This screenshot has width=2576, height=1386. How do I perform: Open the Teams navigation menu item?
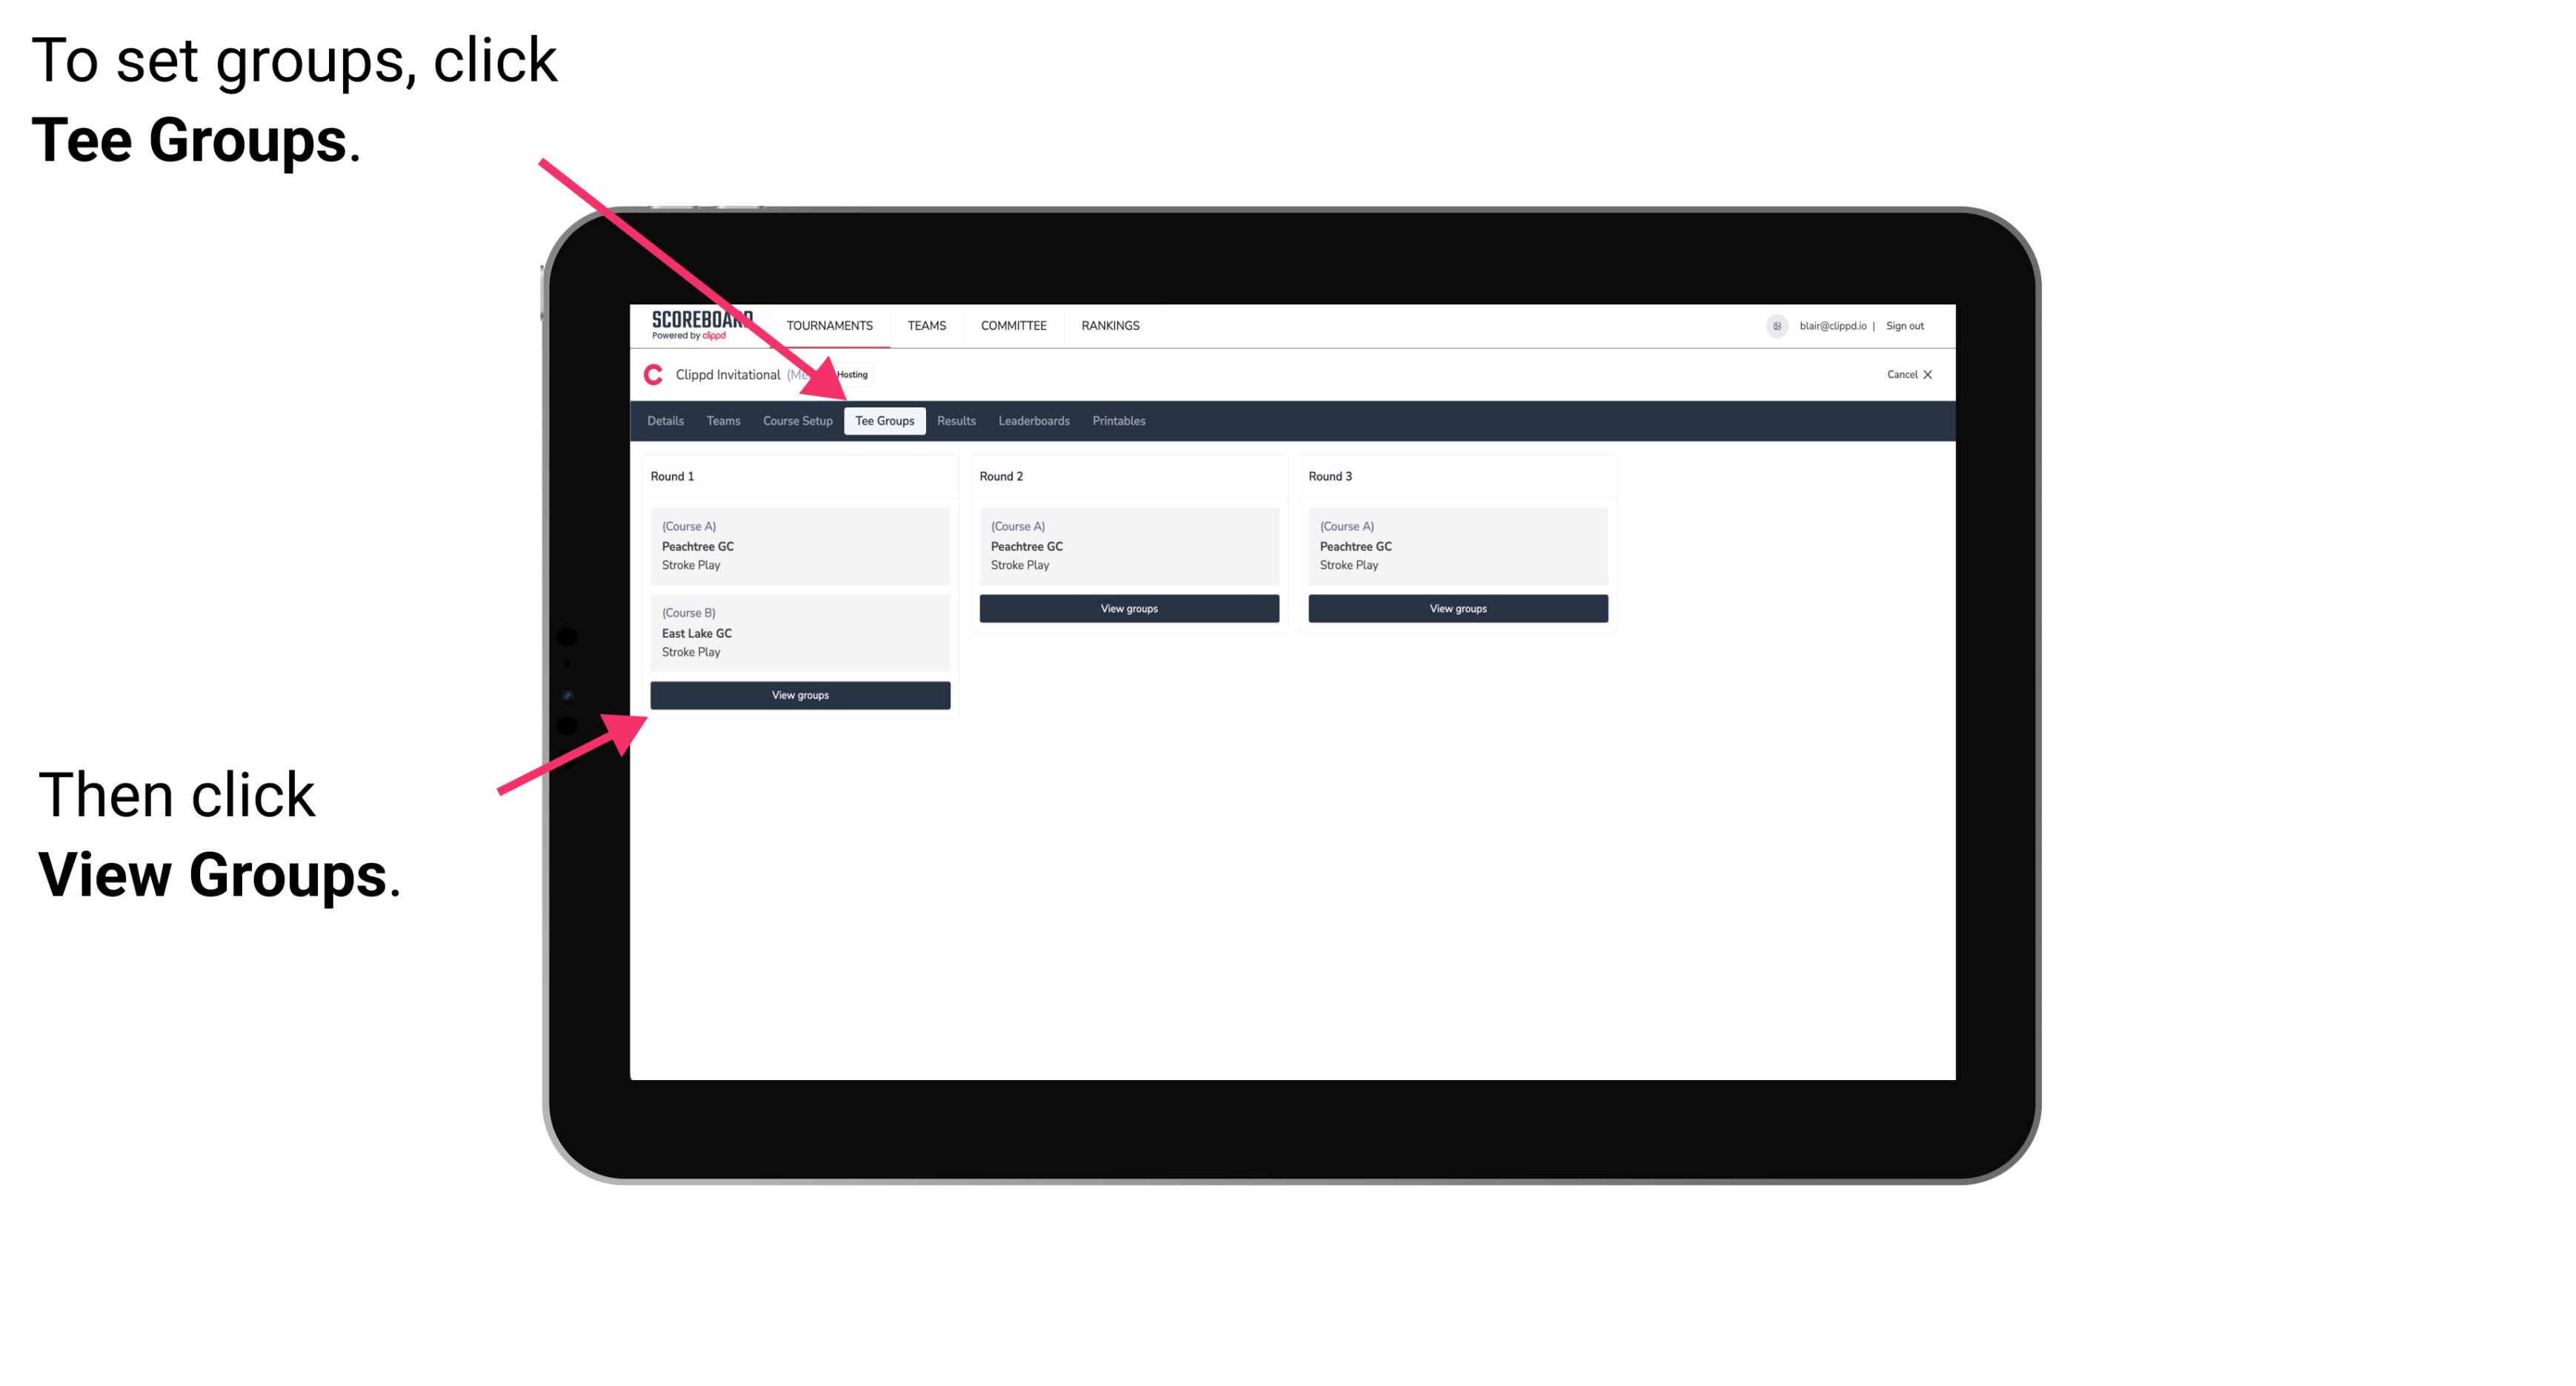click(724, 422)
